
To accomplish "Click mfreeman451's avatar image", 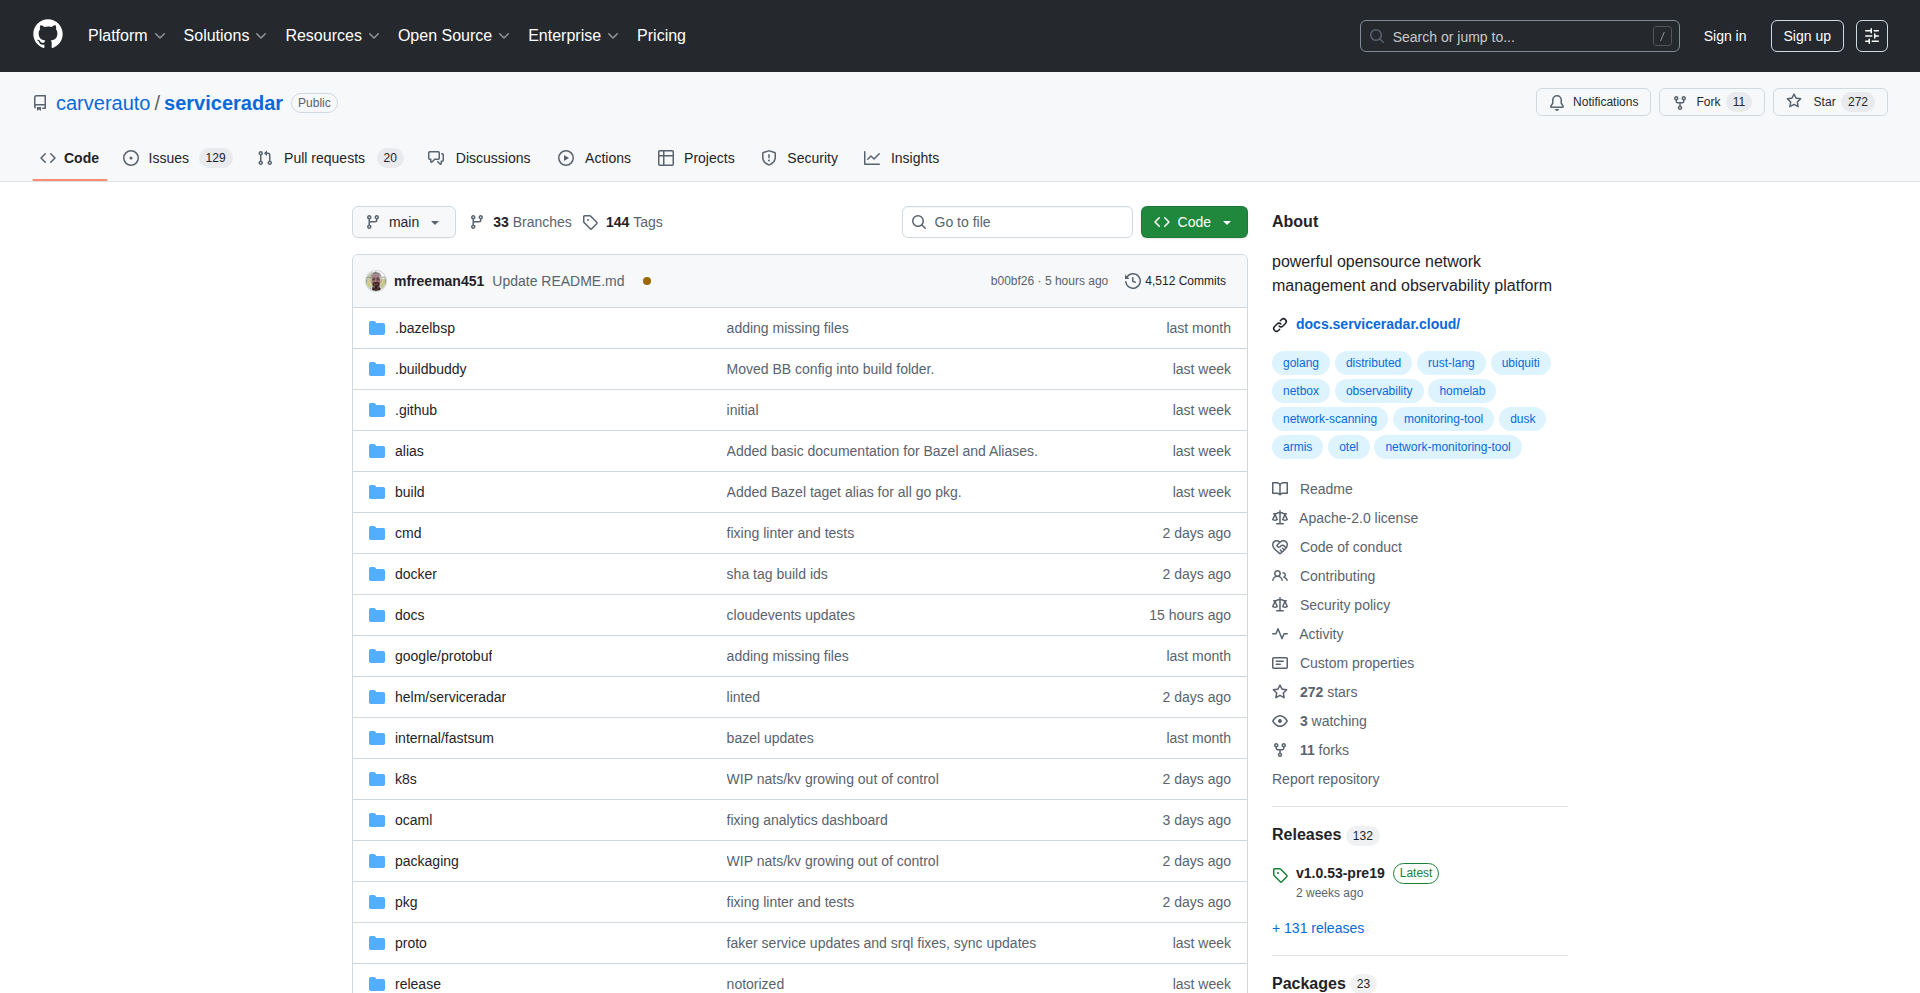I will (x=376, y=281).
